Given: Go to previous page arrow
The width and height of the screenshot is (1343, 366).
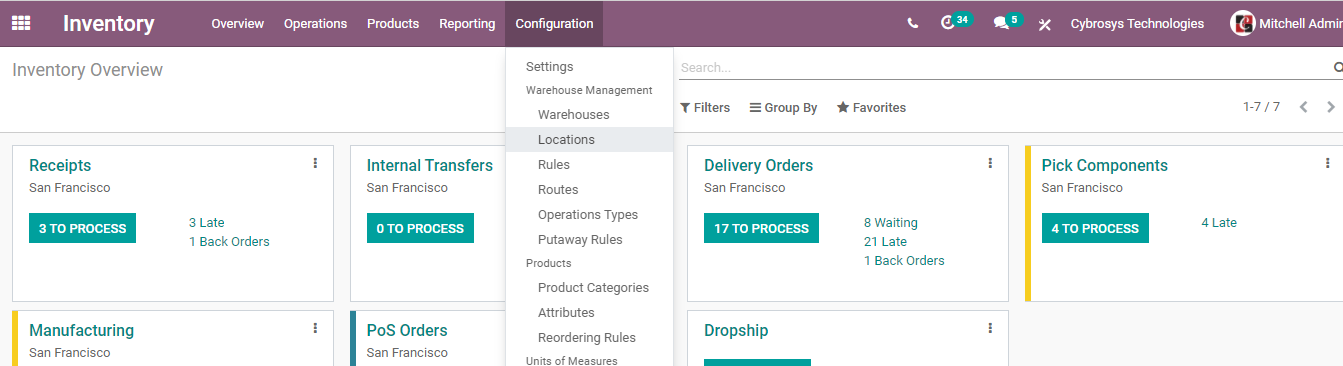Looking at the screenshot, I should click(1303, 107).
